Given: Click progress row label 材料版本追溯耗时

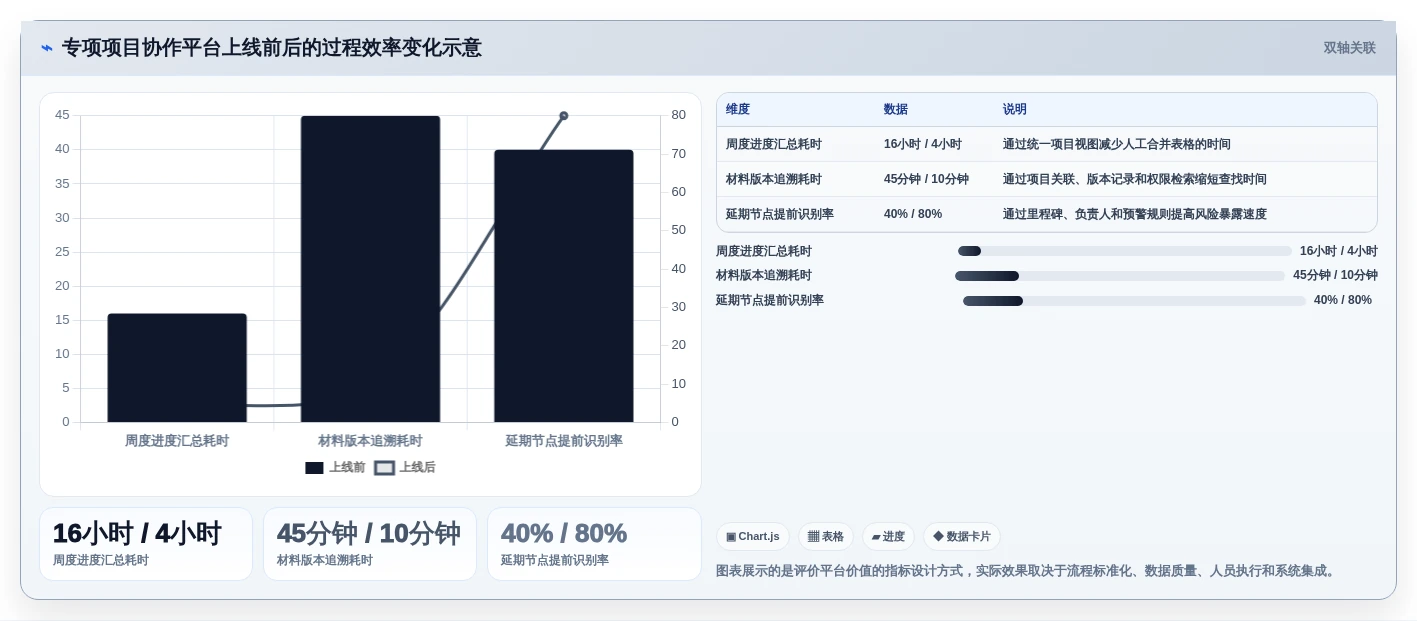Looking at the screenshot, I should [764, 275].
